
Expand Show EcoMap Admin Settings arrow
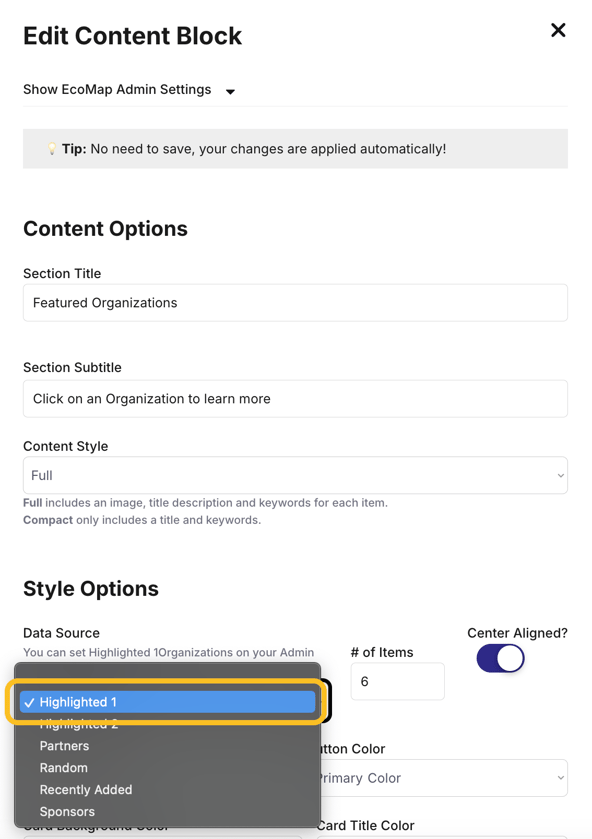(230, 91)
